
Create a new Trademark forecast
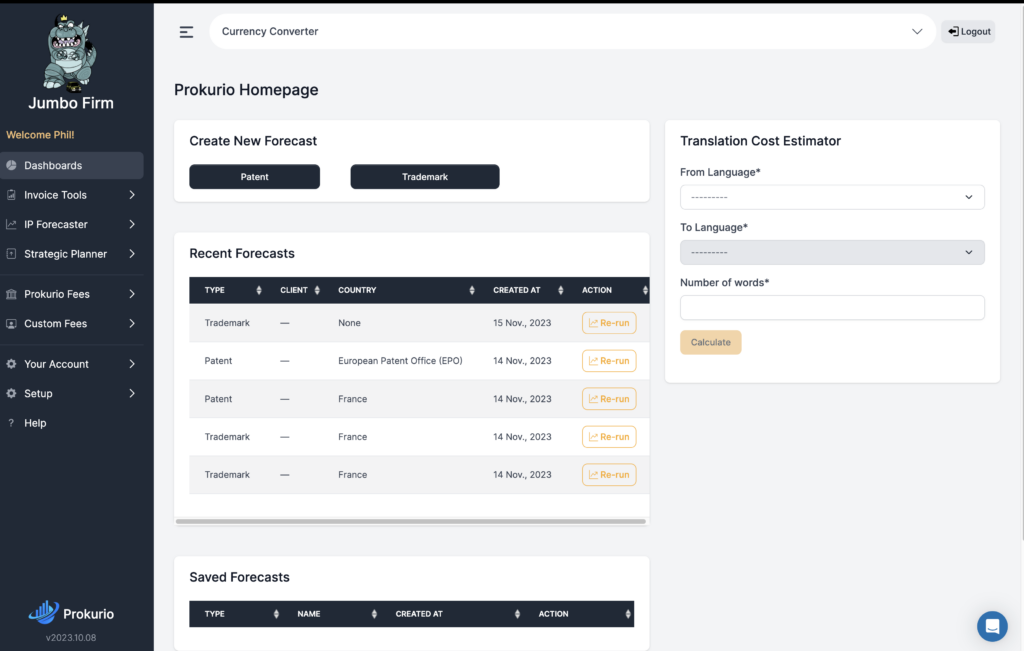click(424, 176)
